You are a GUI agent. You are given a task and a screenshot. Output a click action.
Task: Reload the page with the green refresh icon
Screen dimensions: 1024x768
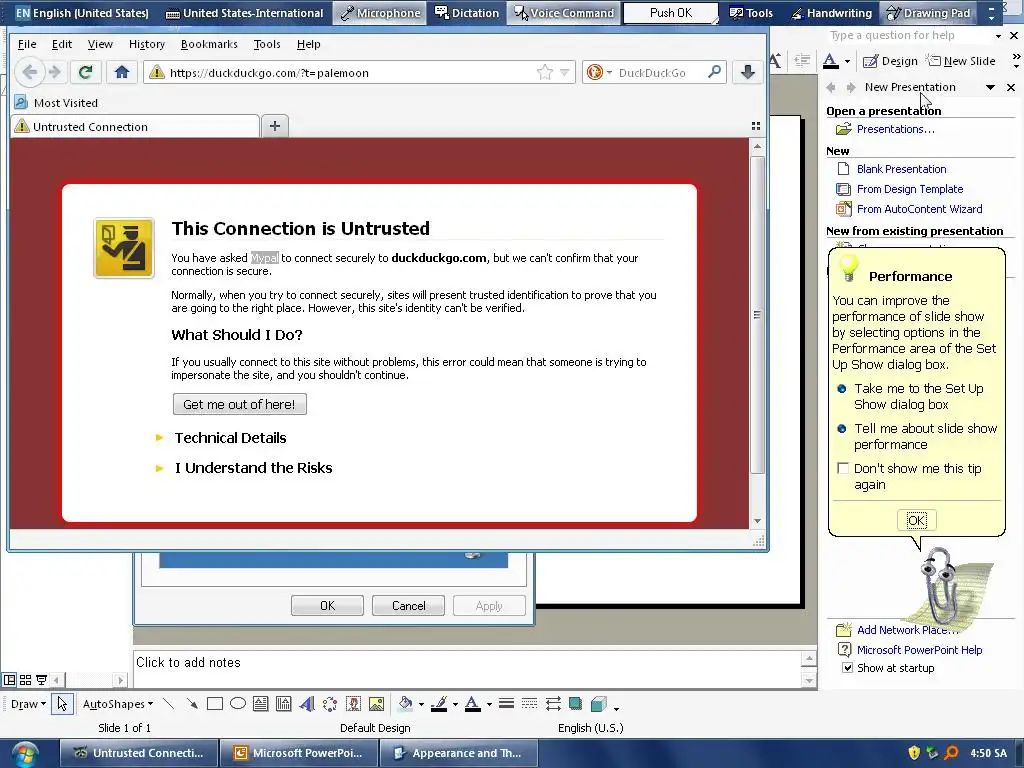[x=85, y=72]
